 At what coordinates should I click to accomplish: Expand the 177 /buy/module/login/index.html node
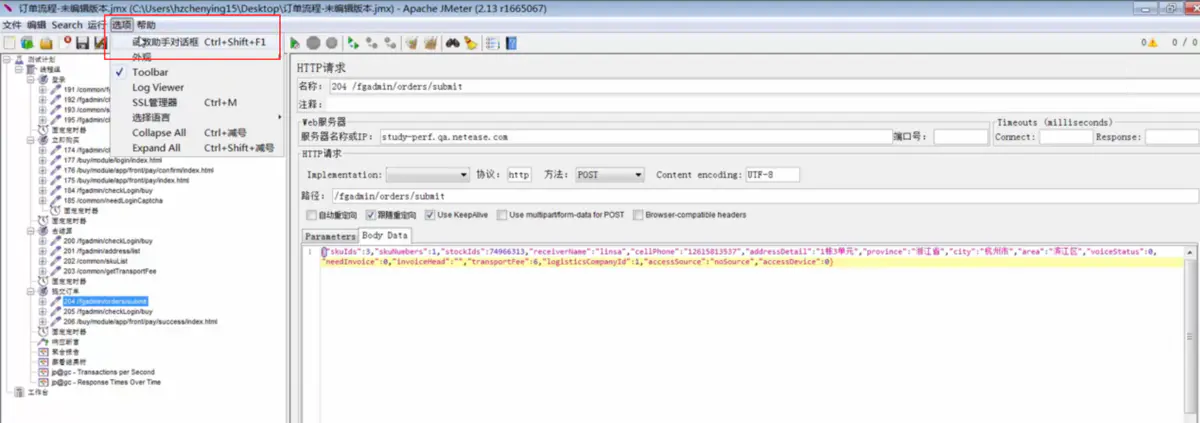click(x=42, y=160)
